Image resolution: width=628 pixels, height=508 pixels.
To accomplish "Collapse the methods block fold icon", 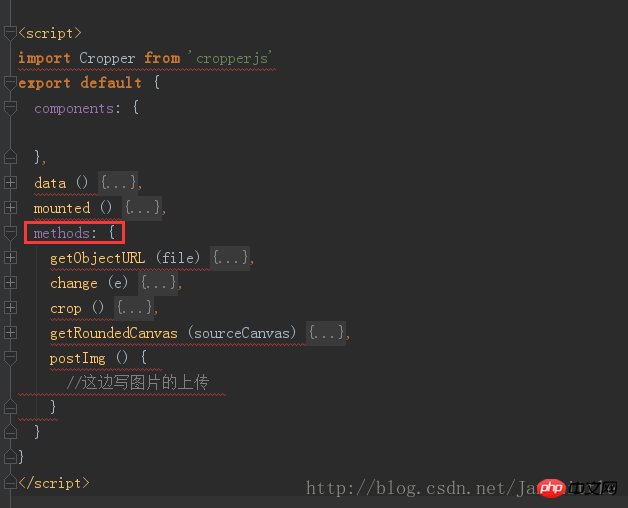I will click(10, 233).
